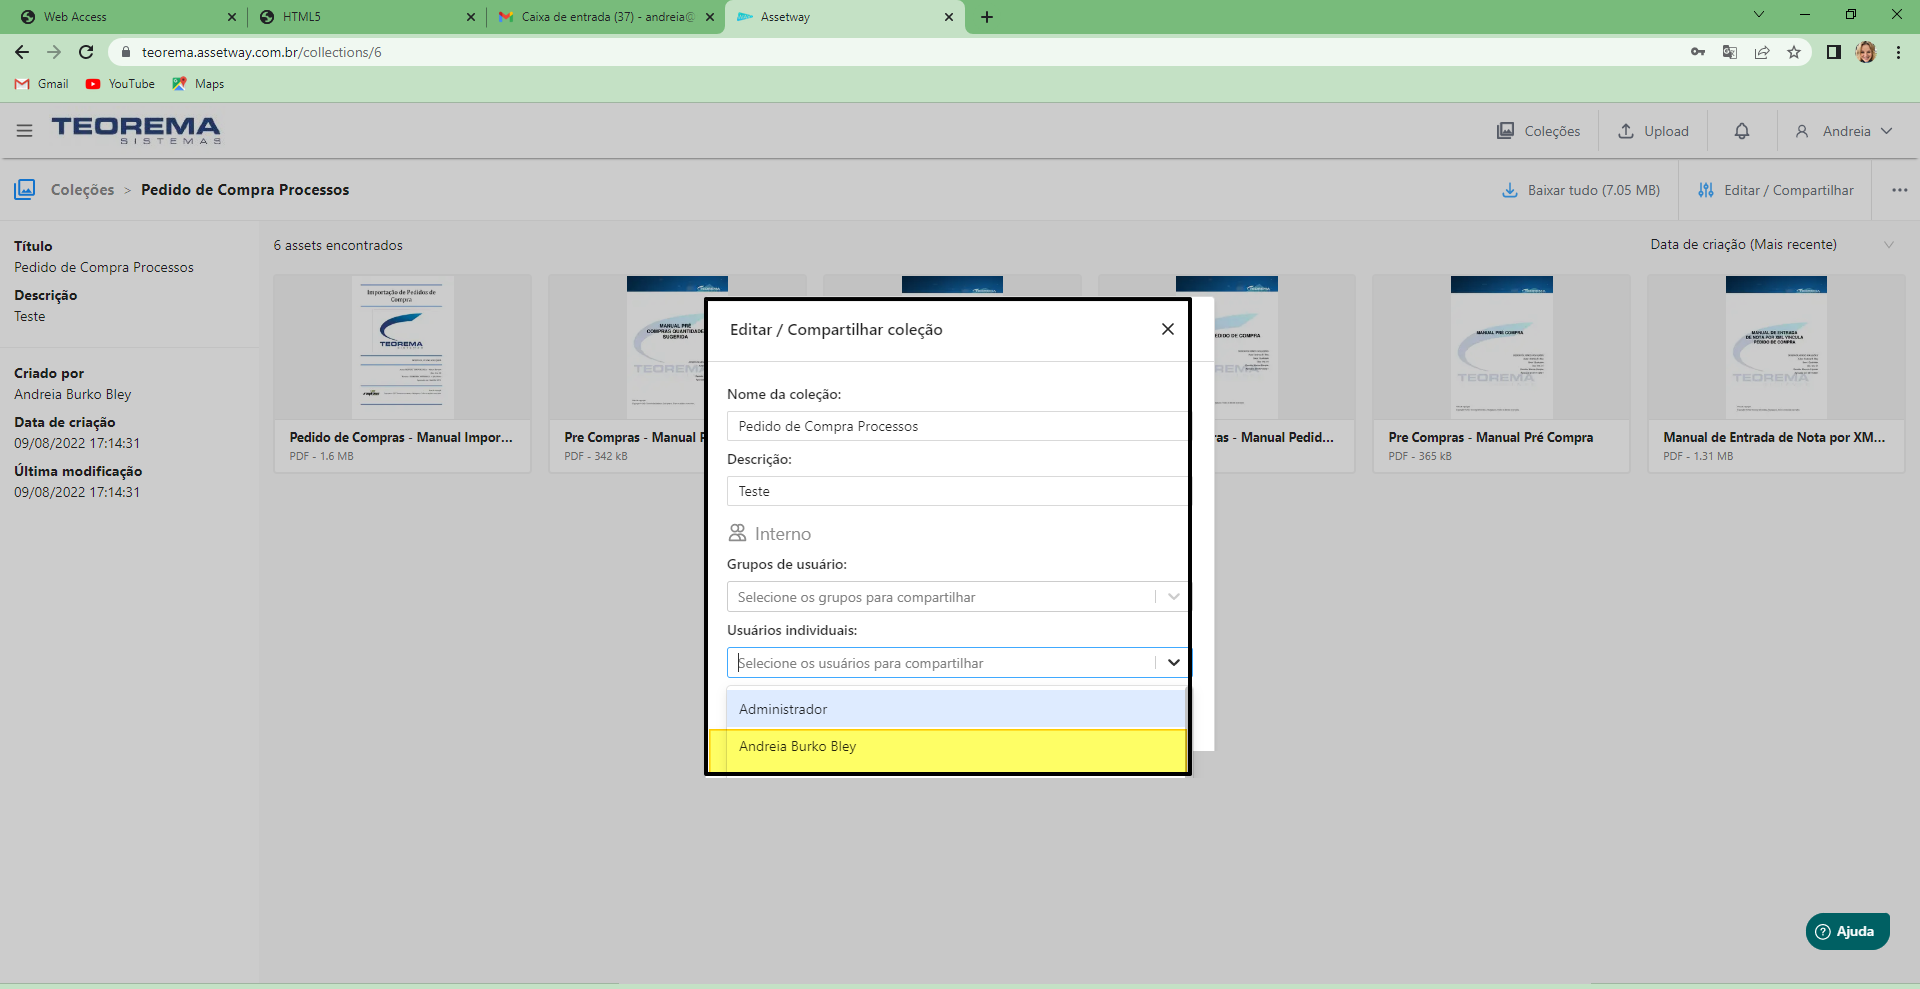This screenshot has width=1920, height=989.
Task: Open the notifications bell
Action: point(1742,131)
